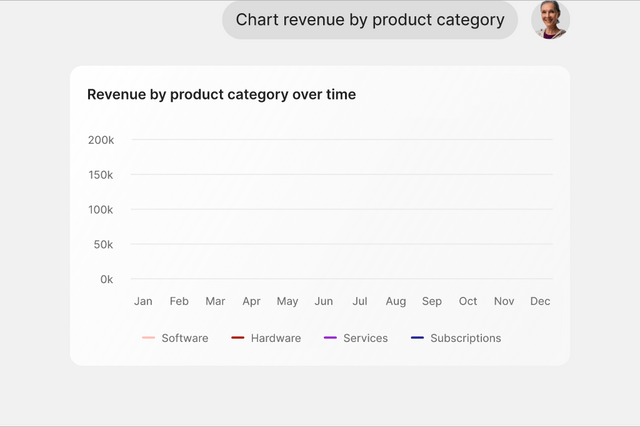
Task: Click the 0k y-axis label
Action: point(107,280)
